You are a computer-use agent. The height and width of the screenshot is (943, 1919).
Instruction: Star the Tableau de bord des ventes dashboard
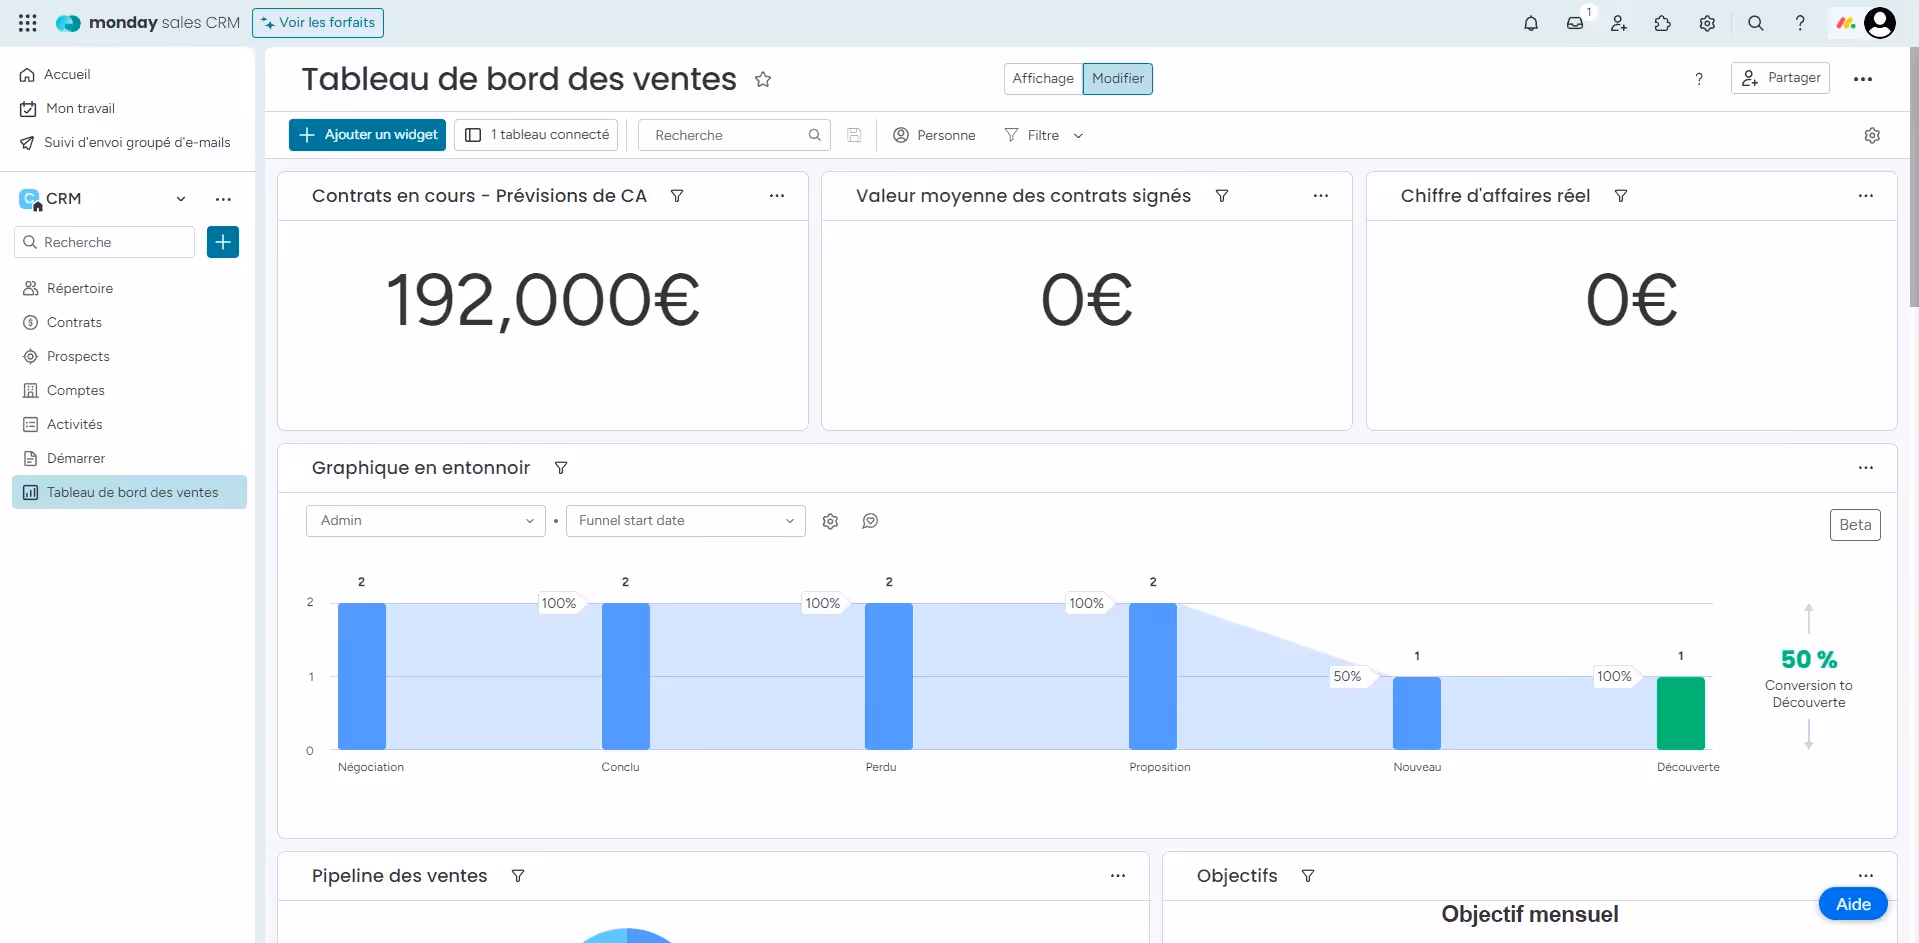pyautogui.click(x=762, y=79)
